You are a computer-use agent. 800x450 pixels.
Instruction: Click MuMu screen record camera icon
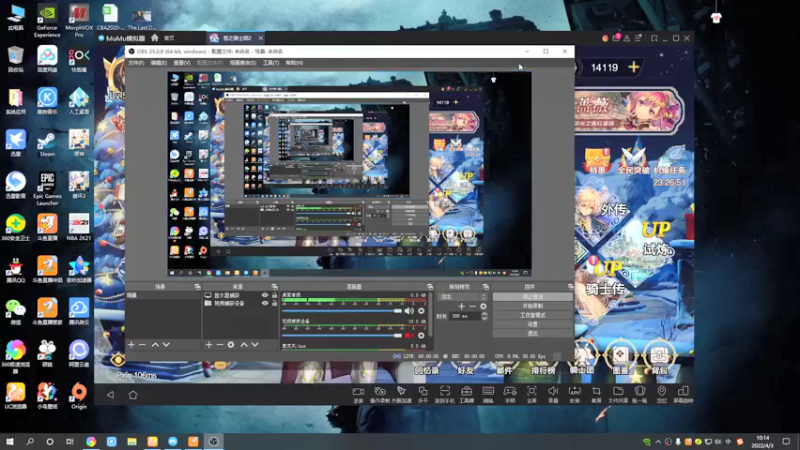tap(358, 394)
